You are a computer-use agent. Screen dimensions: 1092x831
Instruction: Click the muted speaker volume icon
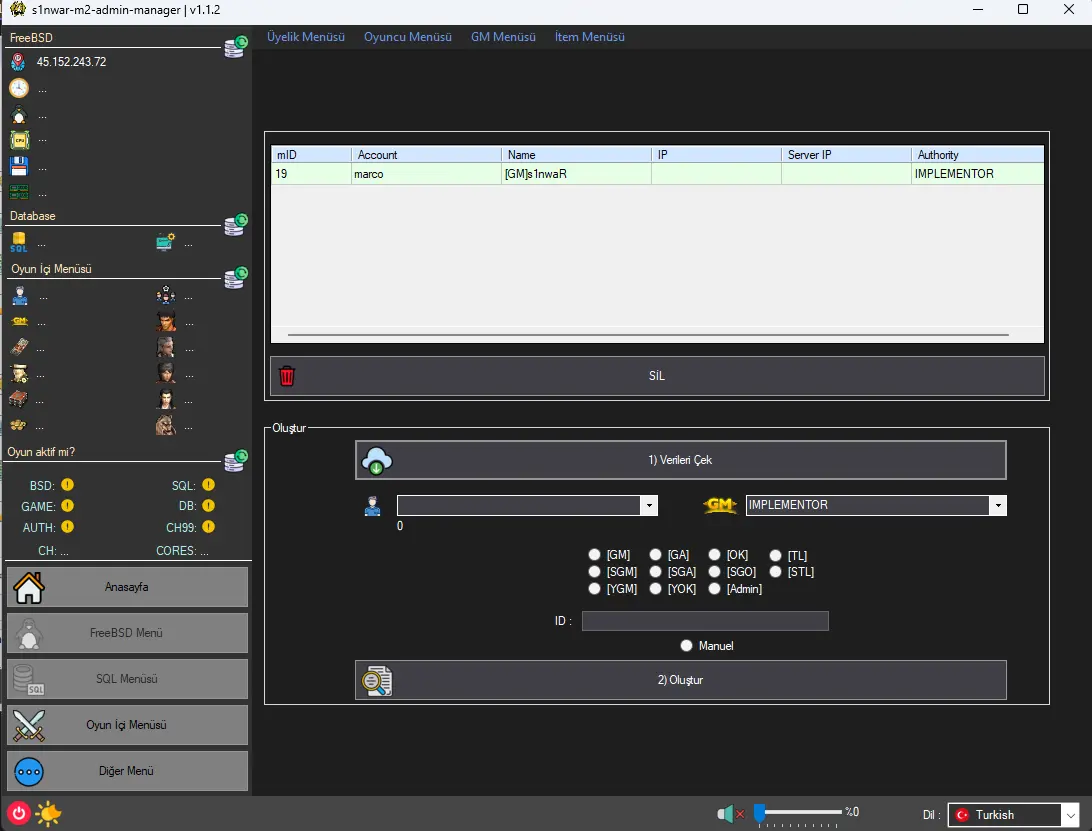point(729,814)
